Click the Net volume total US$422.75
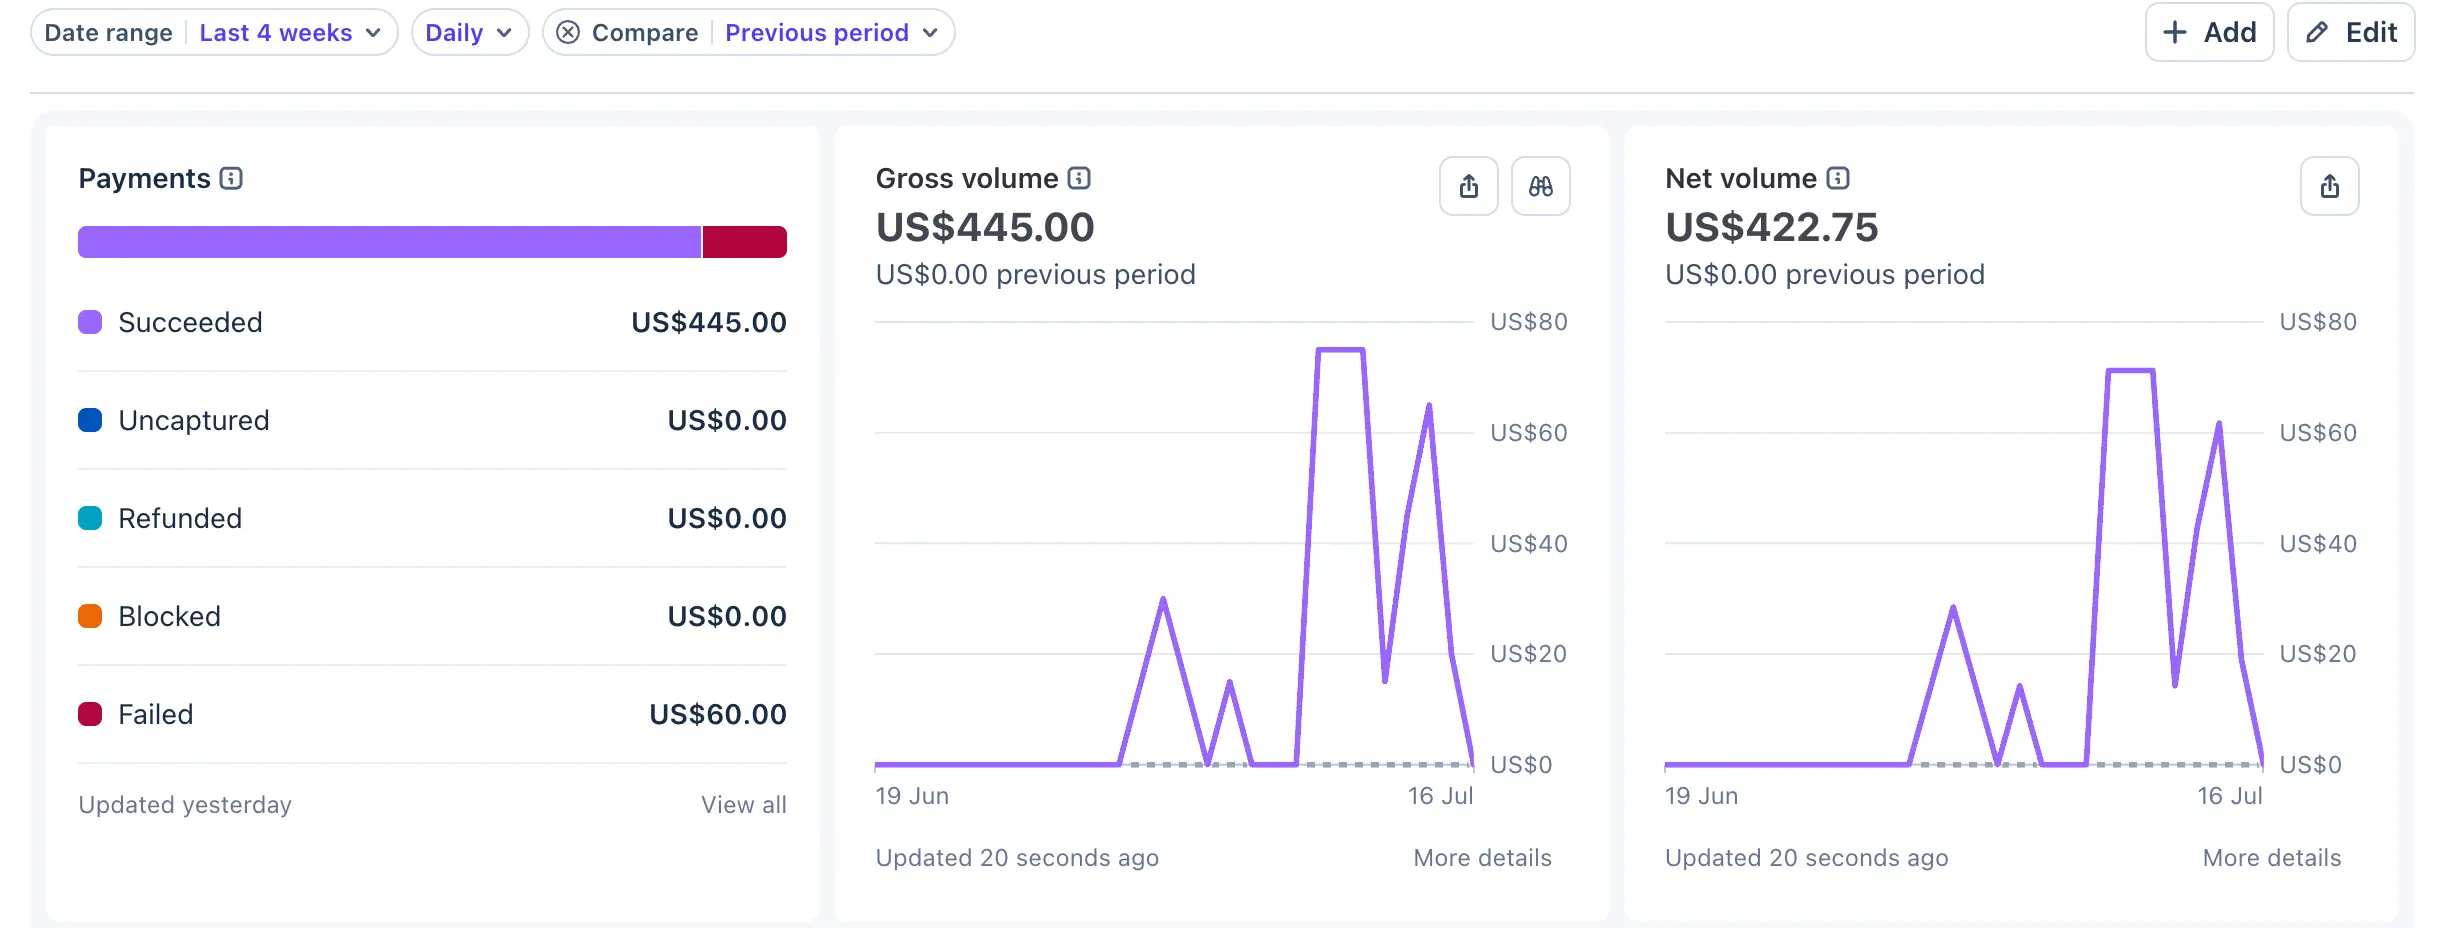 (x=1772, y=227)
